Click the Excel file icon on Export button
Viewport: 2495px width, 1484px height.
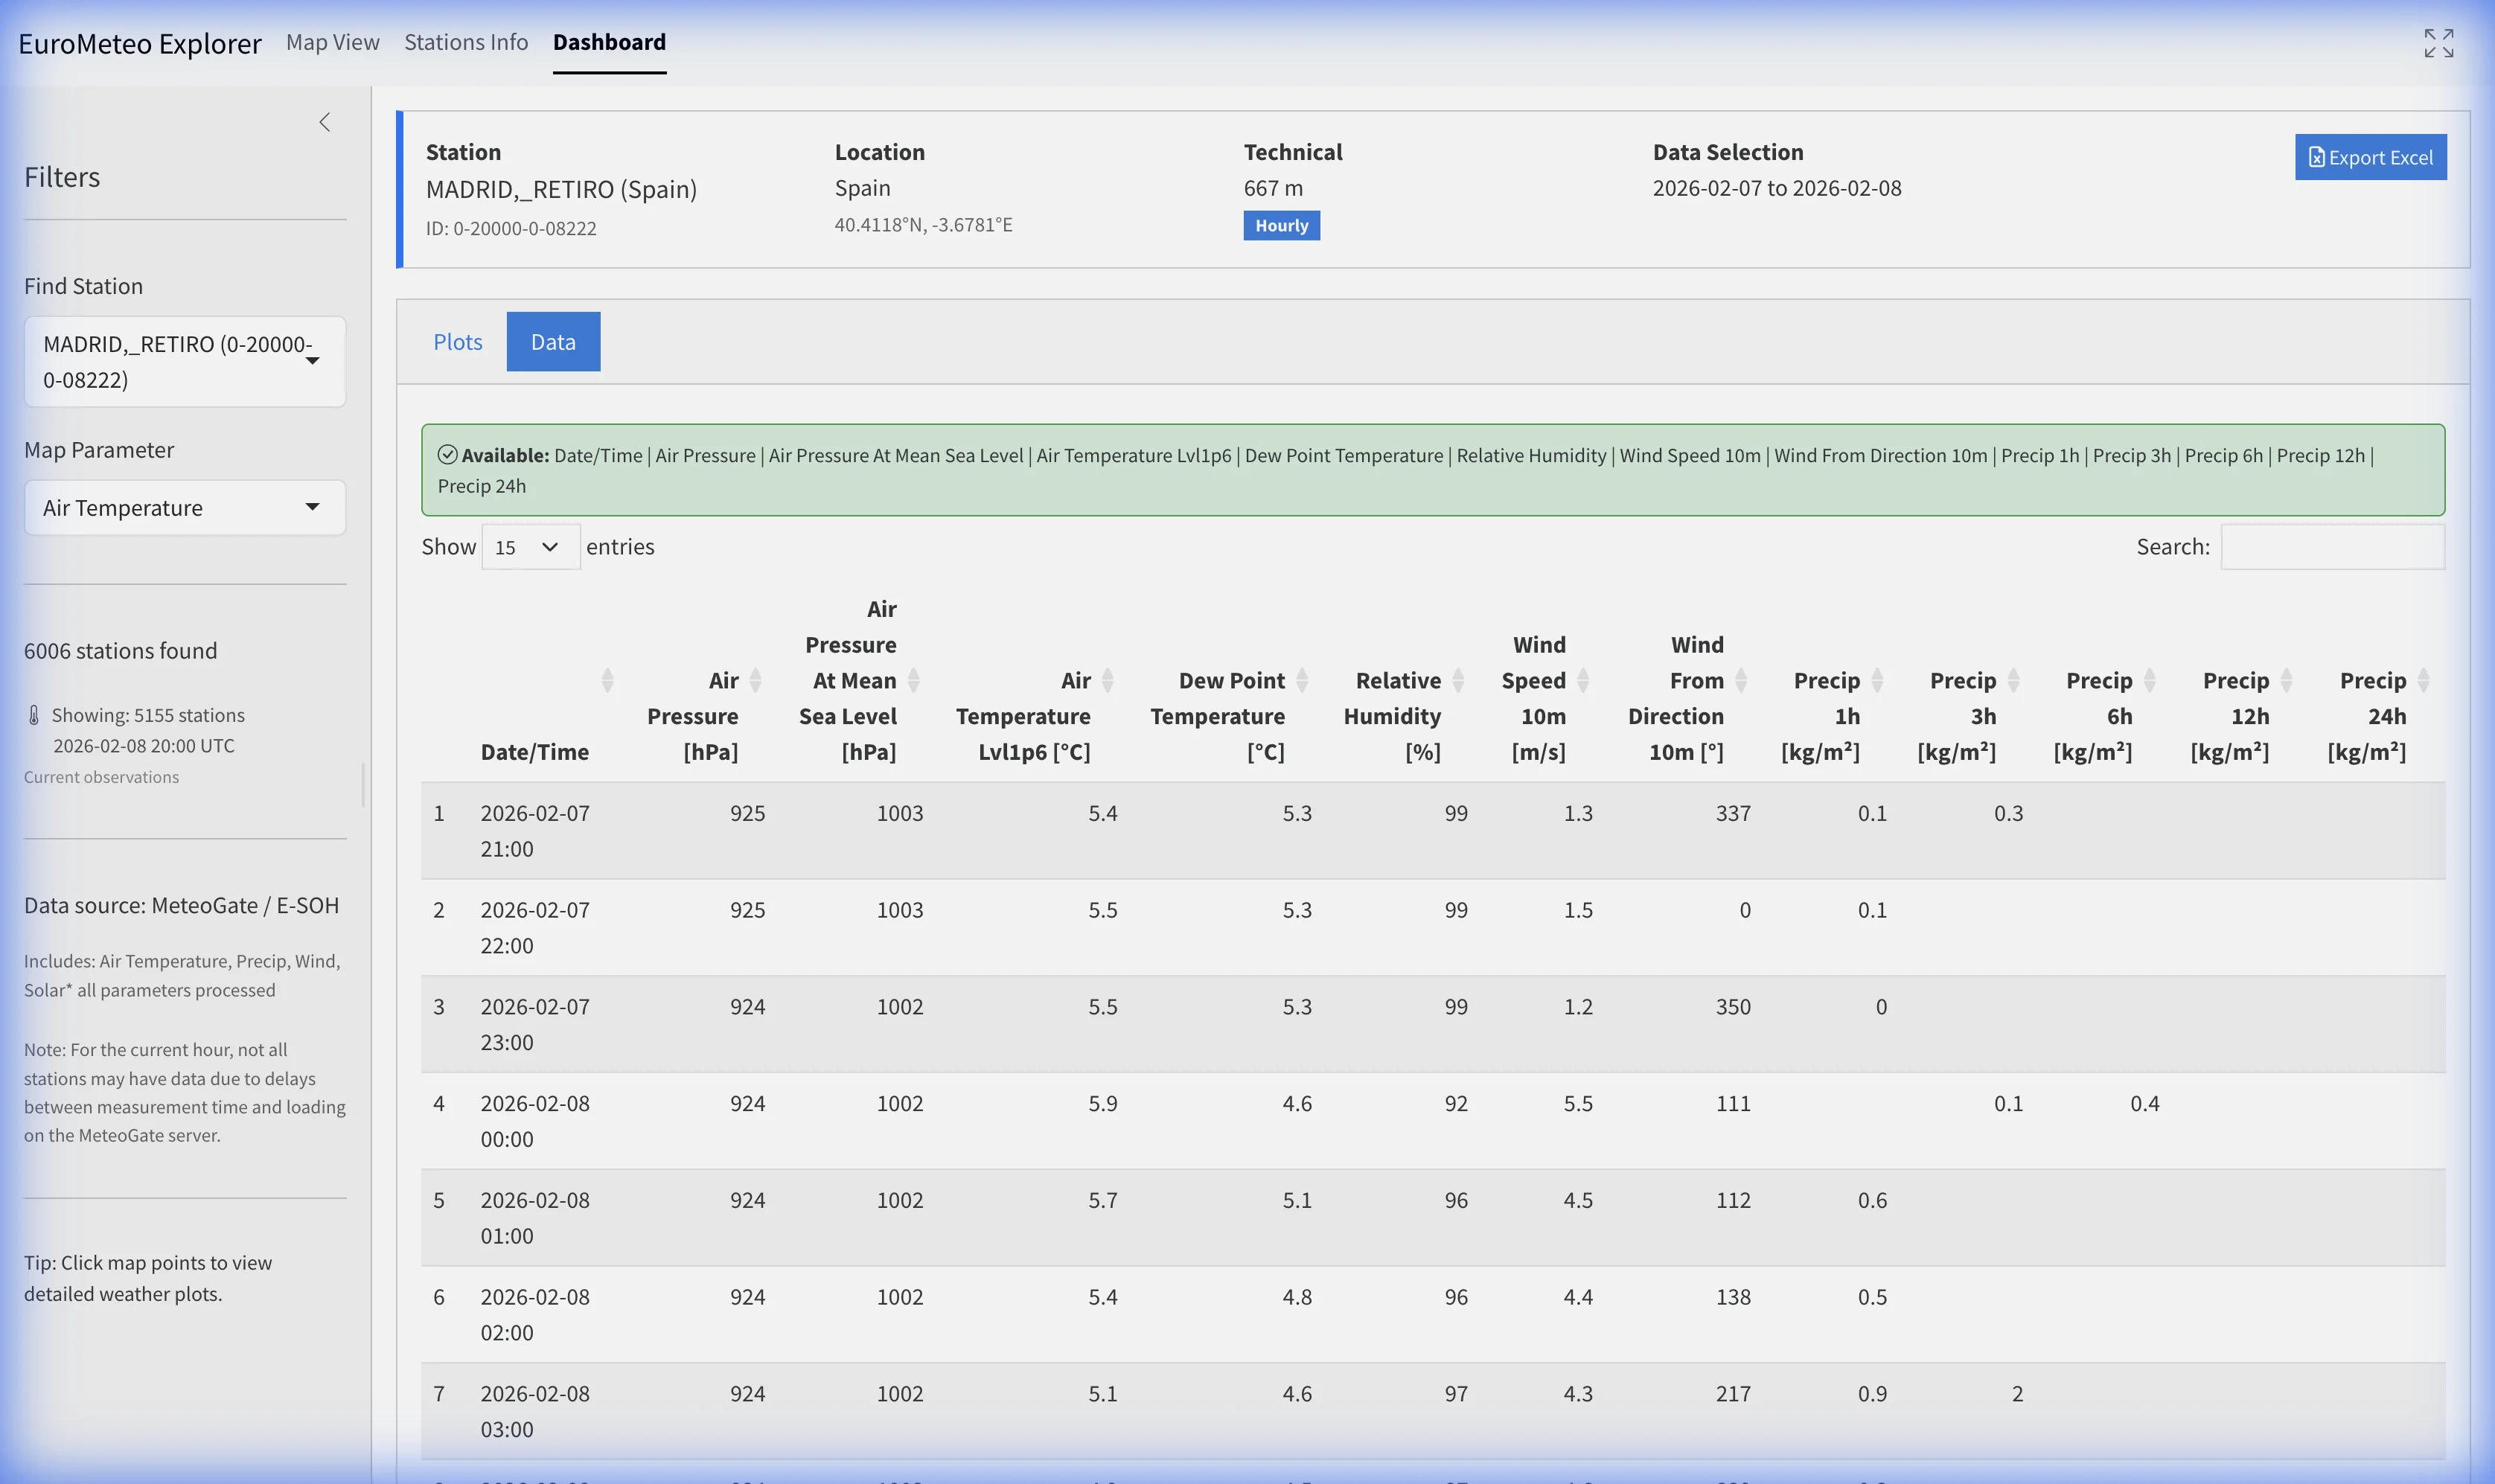tap(2316, 157)
